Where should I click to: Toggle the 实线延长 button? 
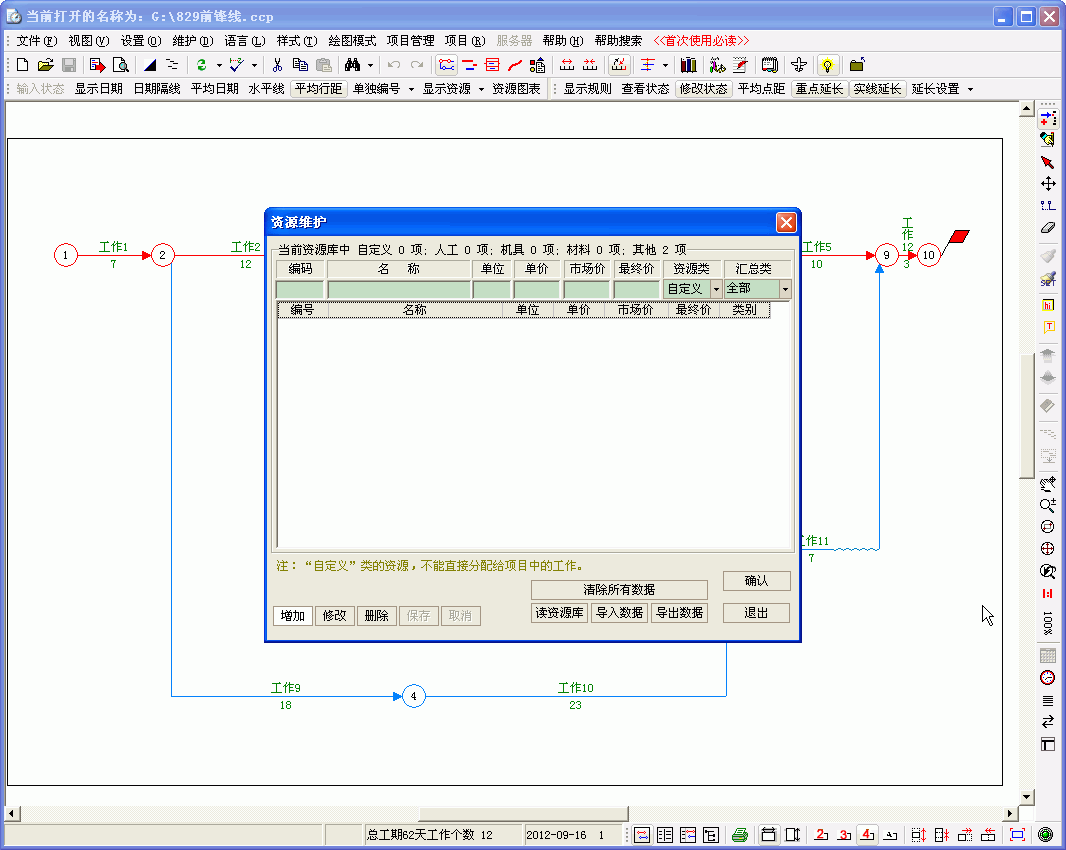tap(878, 89)
